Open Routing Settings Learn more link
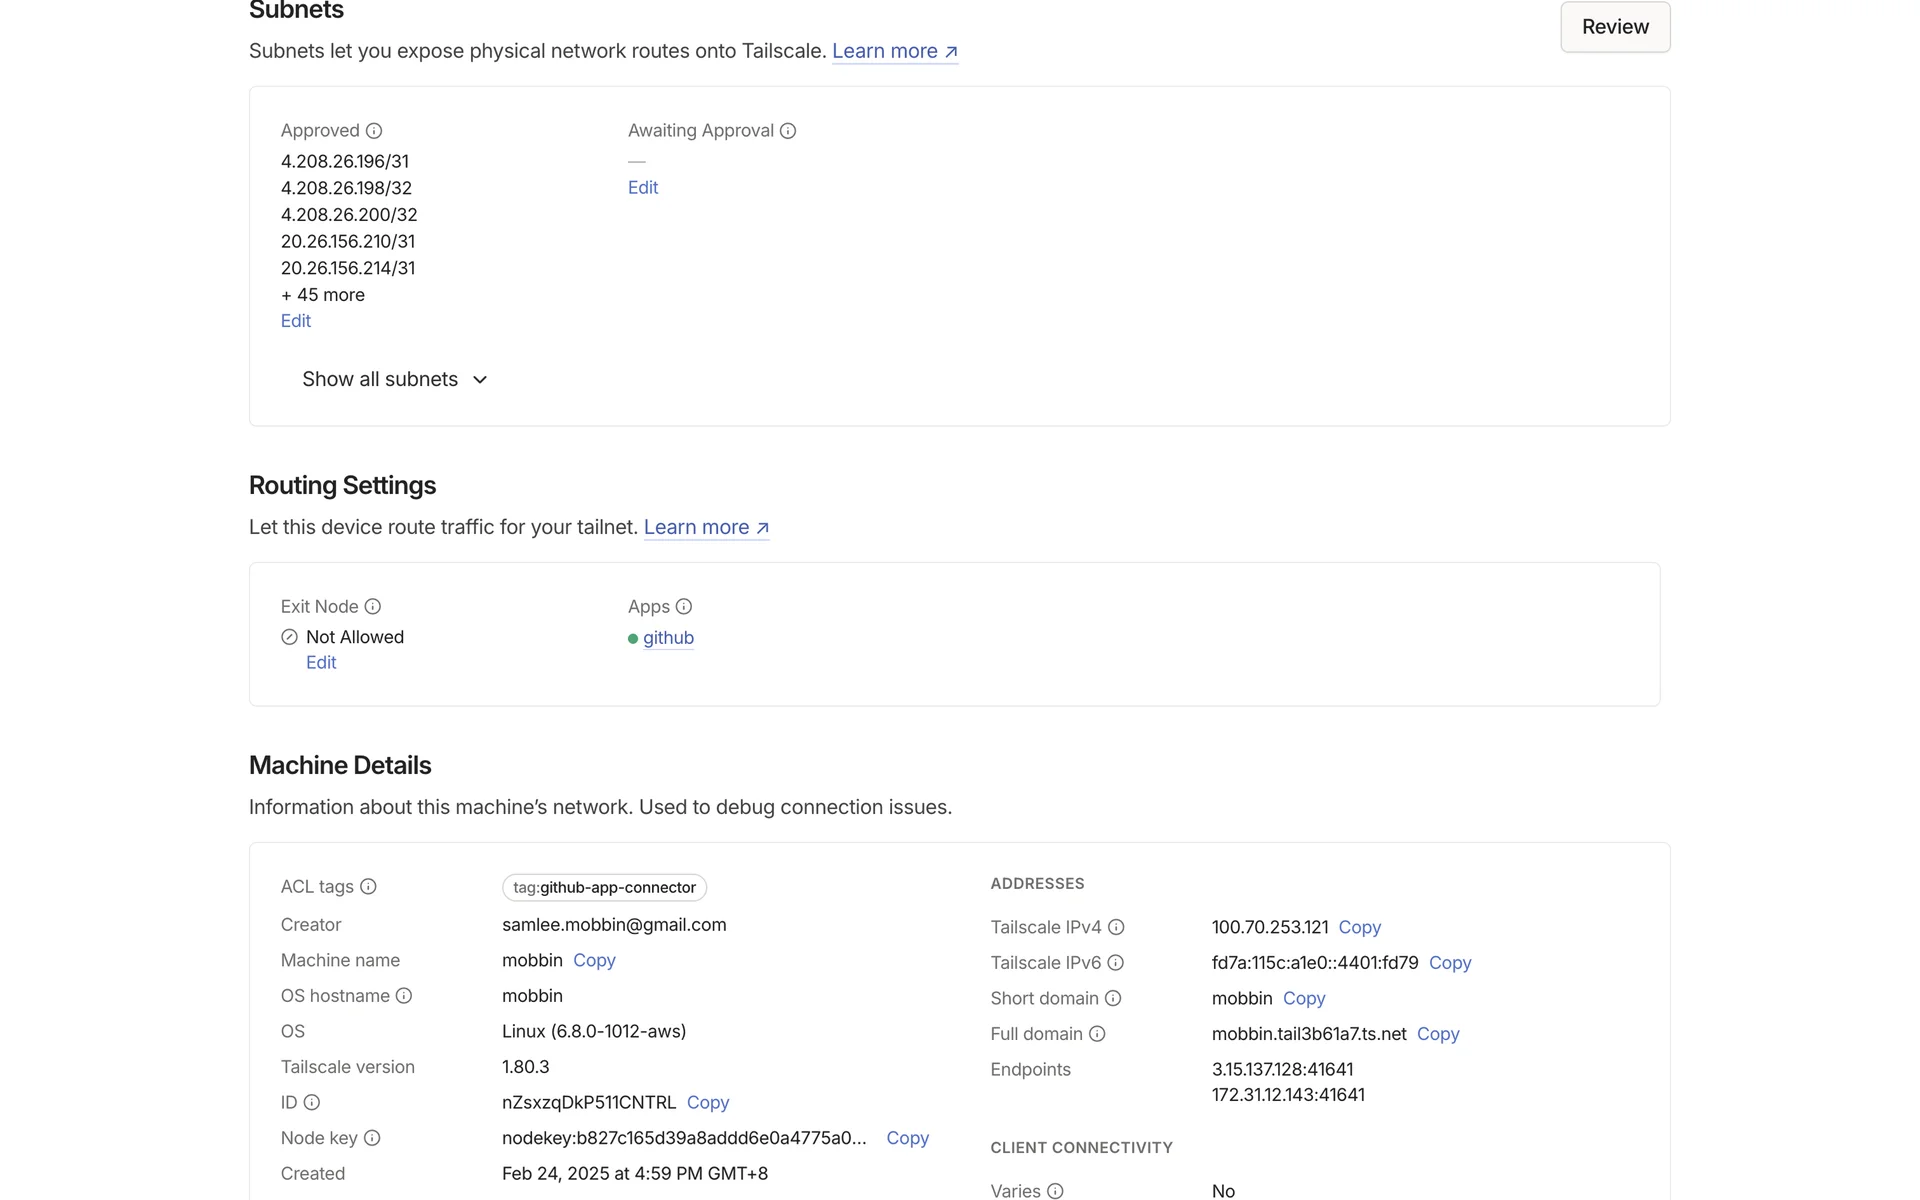 [706, 527]
